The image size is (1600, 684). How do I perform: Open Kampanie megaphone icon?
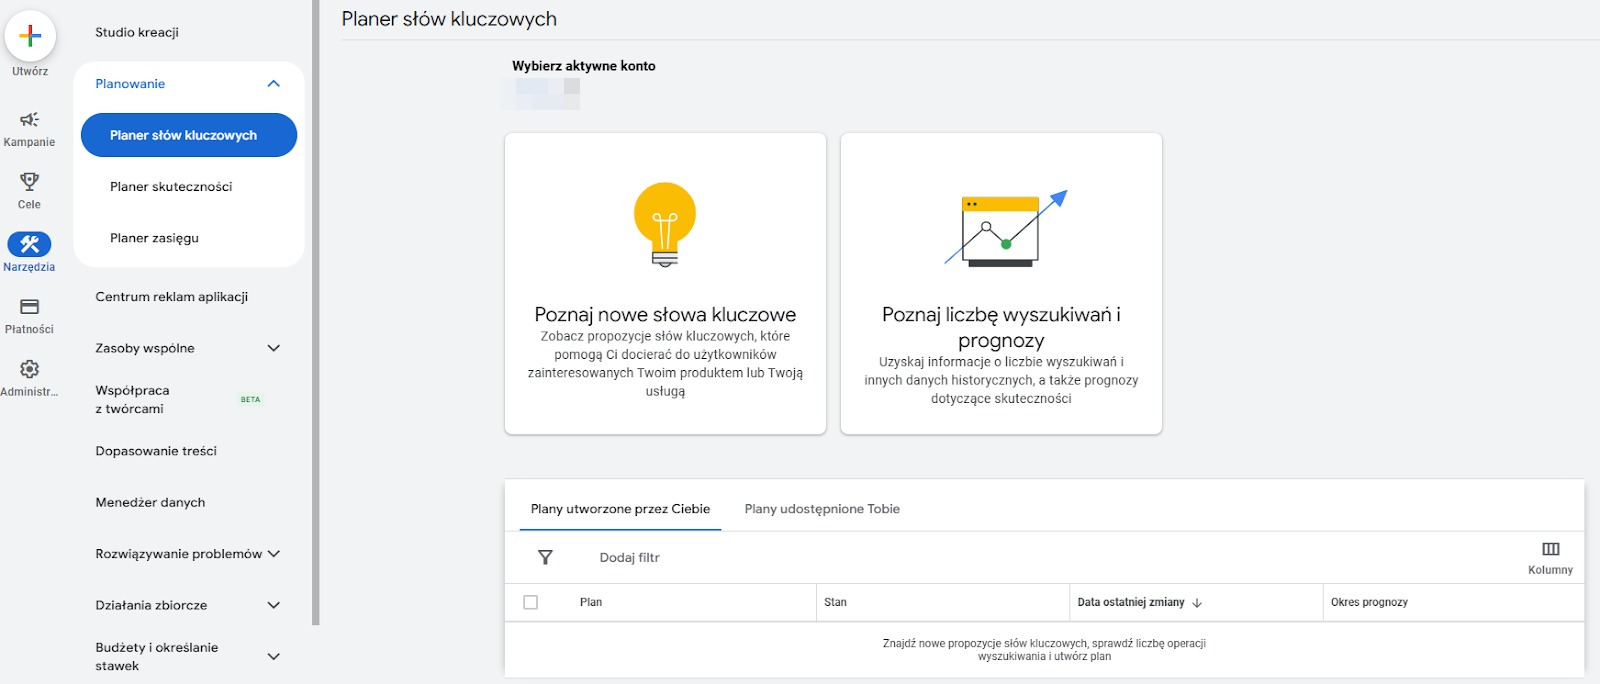[29, 120]
